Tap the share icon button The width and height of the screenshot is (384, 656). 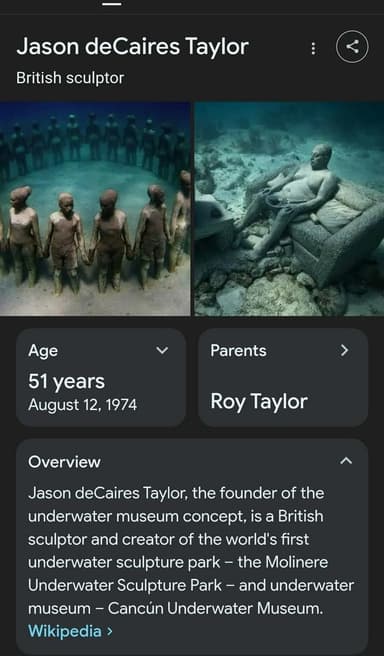(x=352, y=46)
